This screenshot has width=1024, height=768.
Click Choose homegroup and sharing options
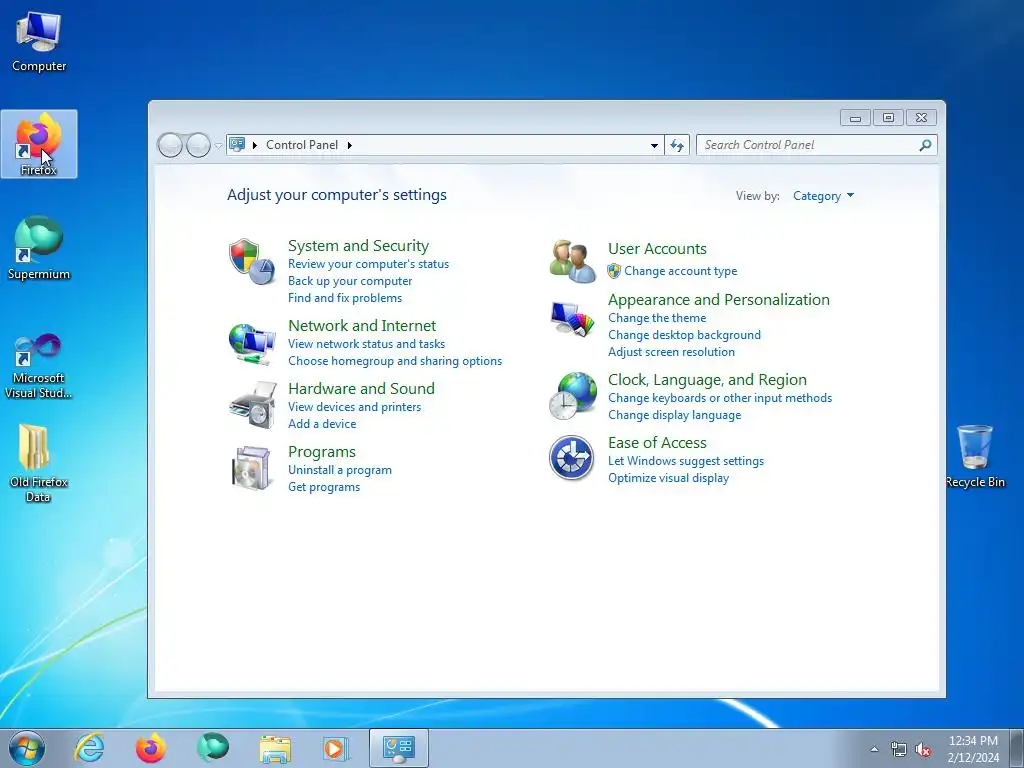point(395,360)
